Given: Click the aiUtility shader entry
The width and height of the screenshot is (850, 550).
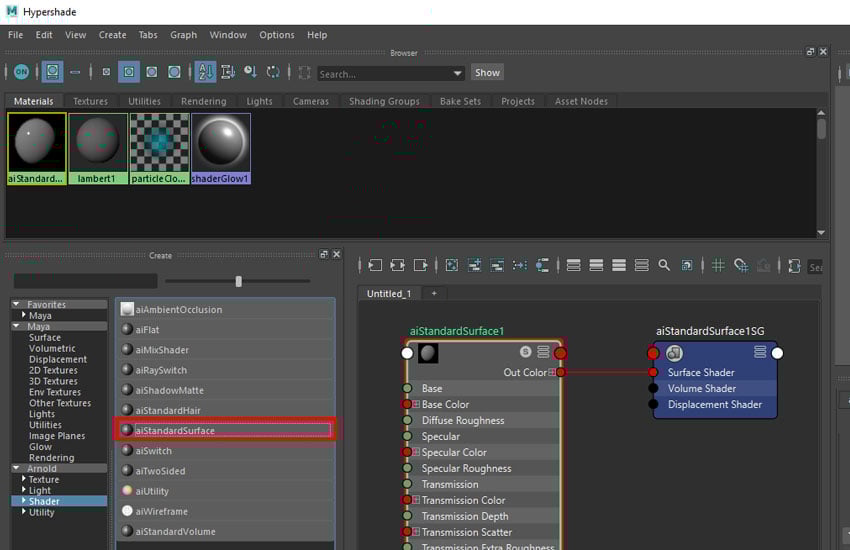Looking at the screenshot, I should pyautogui.click(x=153, y=491).
